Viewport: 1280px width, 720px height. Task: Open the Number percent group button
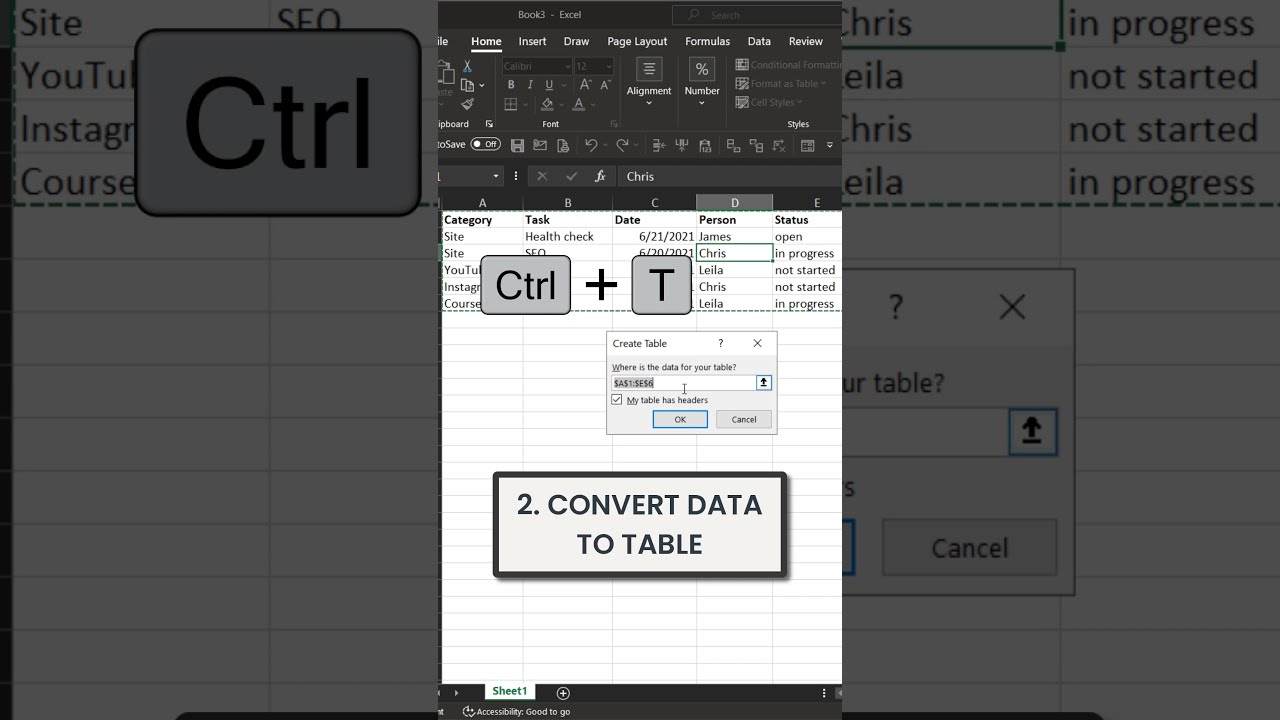(702, 82)
